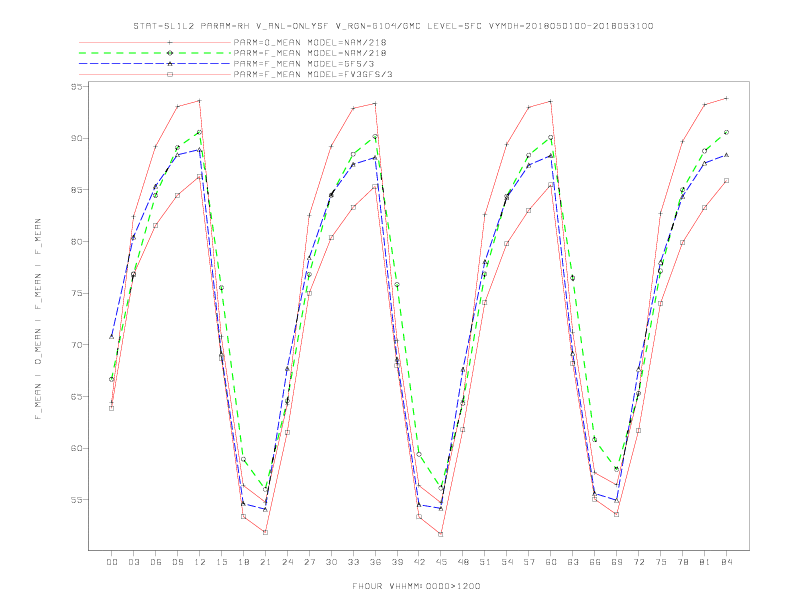Click the x-axis tick label 27

click(x=309, y=562)
